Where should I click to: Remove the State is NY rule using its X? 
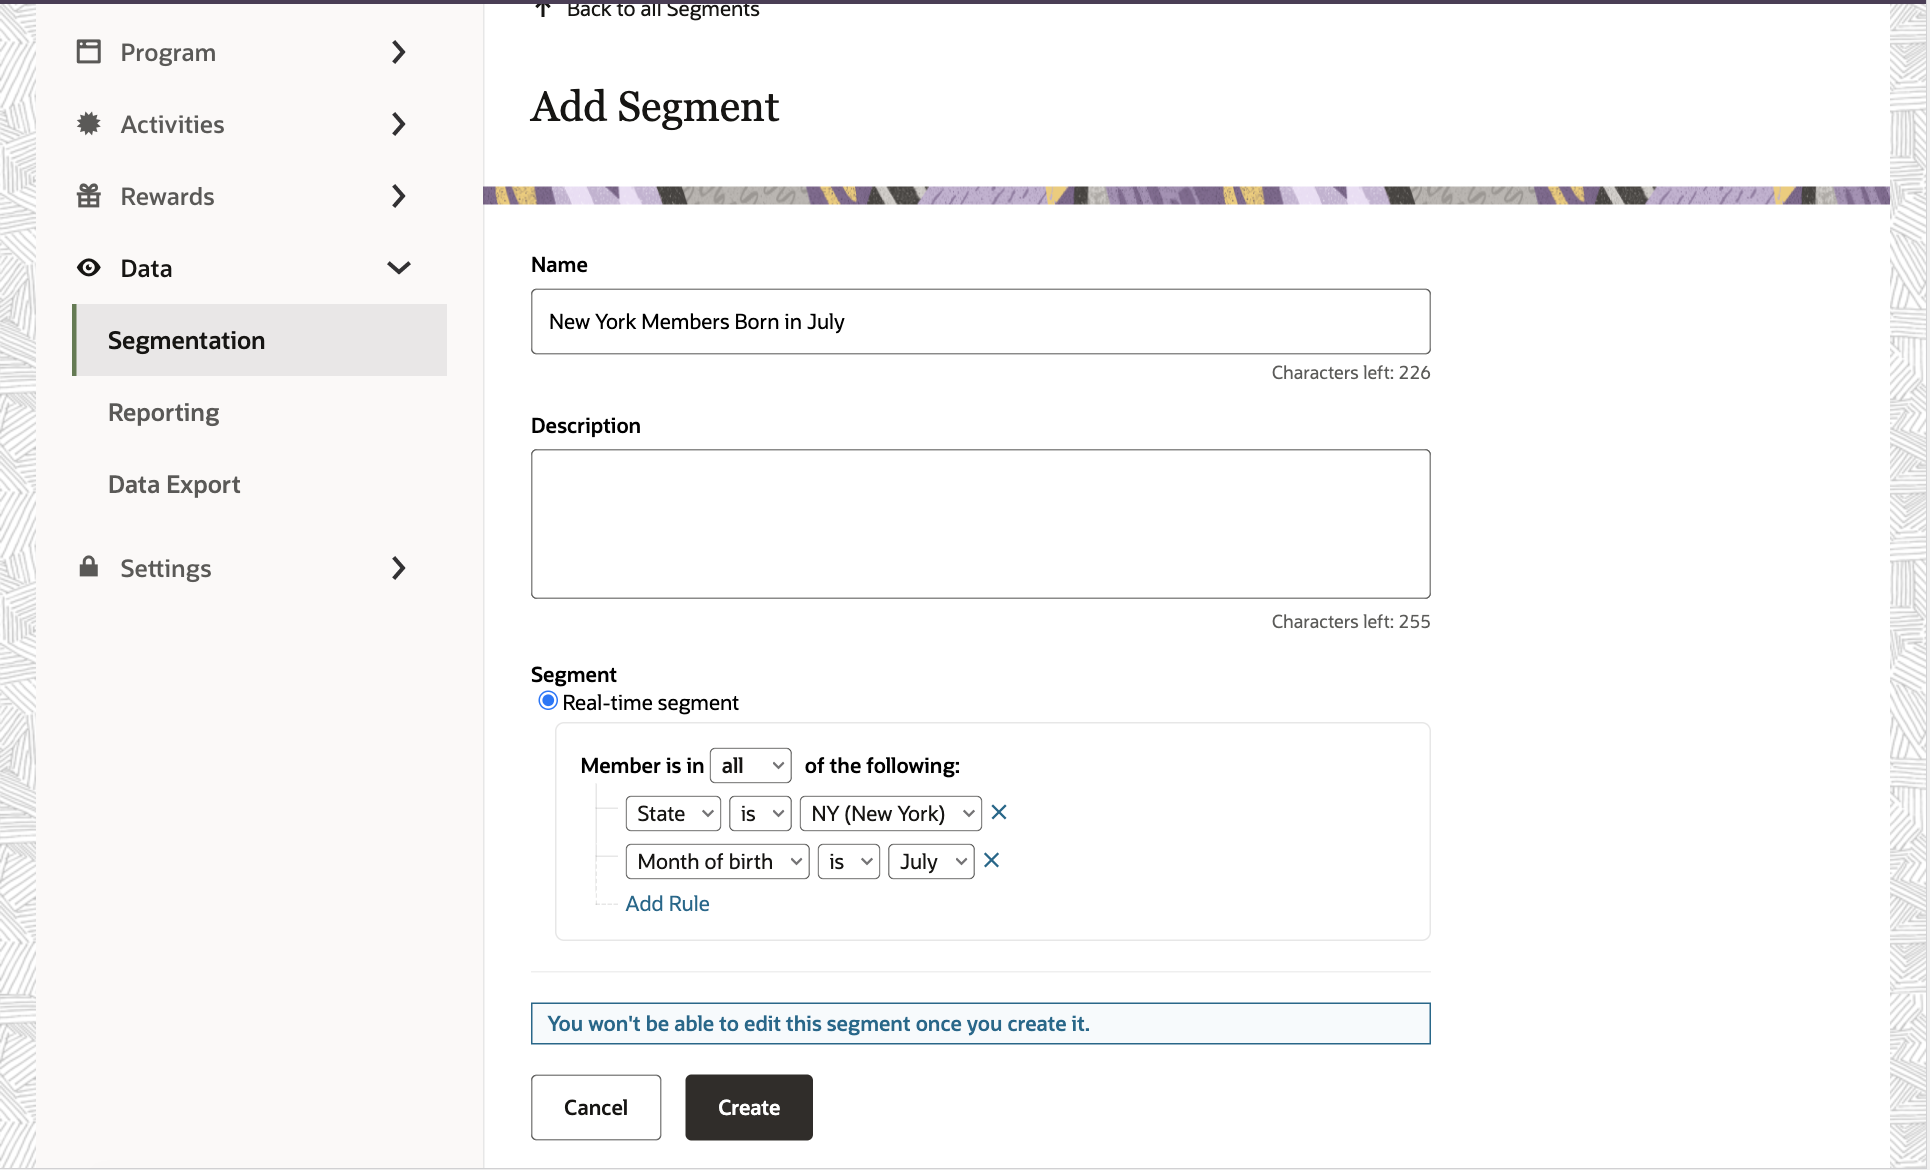click(x=999, y=812)
